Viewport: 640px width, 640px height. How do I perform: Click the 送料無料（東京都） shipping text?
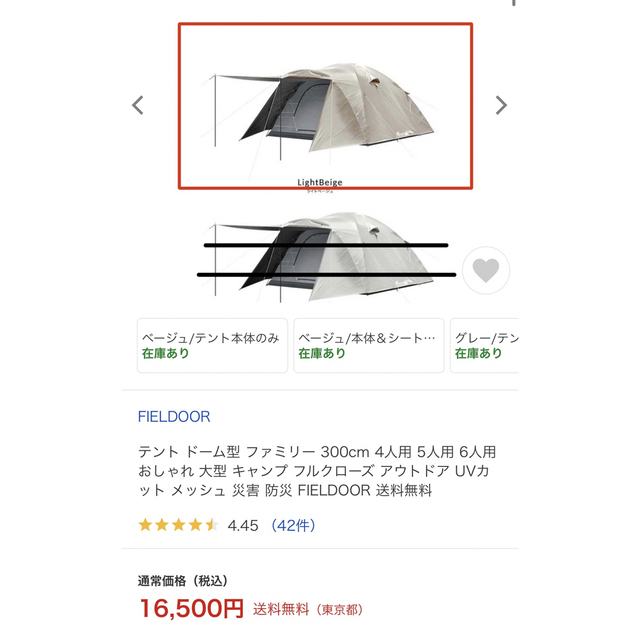pyautogui.click(x=308, y=610)
